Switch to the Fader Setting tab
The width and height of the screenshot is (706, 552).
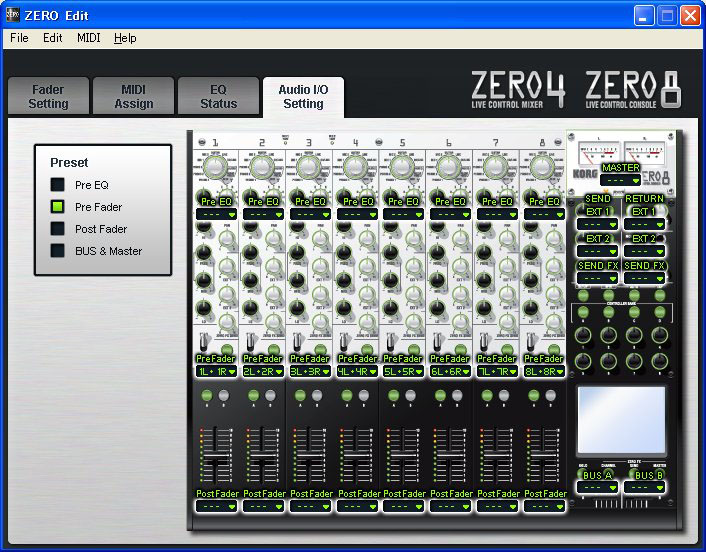pos(48,96)
